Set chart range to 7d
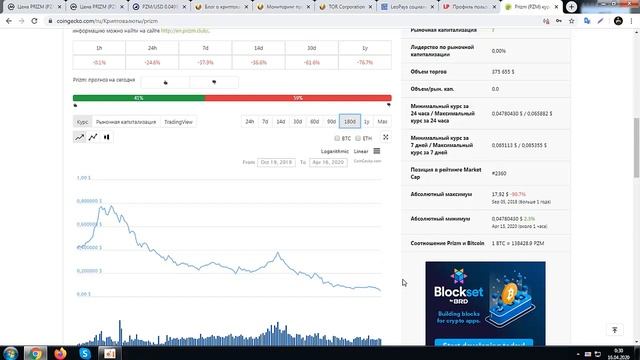This screenshot has height=360, width=640. [x=265, y=122]
